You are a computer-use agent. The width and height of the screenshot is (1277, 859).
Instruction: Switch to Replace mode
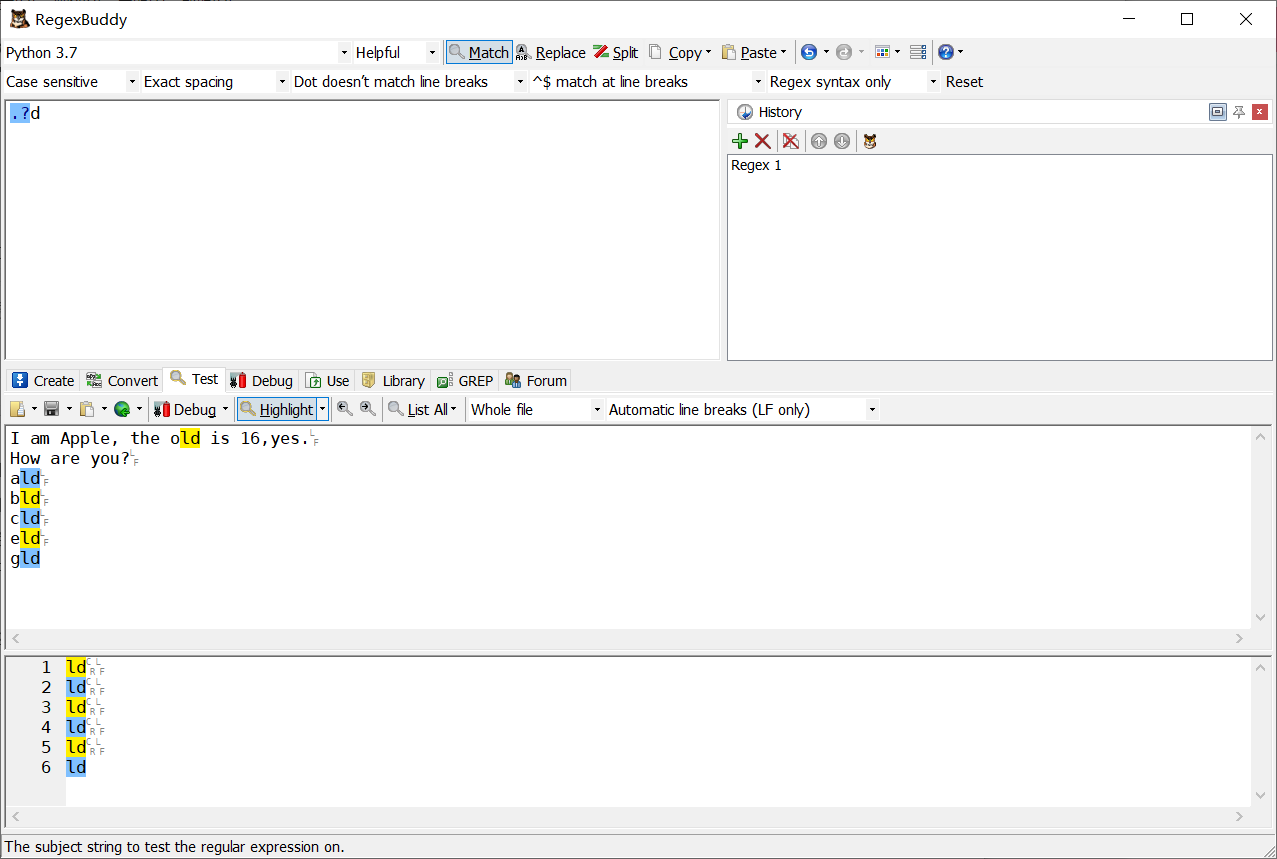pos(551,52)
